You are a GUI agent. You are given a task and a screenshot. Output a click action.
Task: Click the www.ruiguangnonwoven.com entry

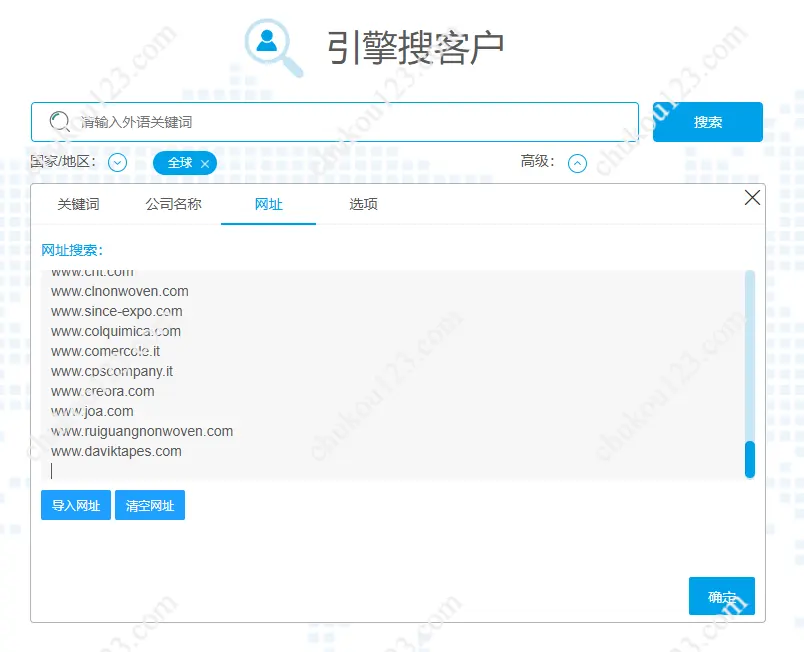point(142,431)
